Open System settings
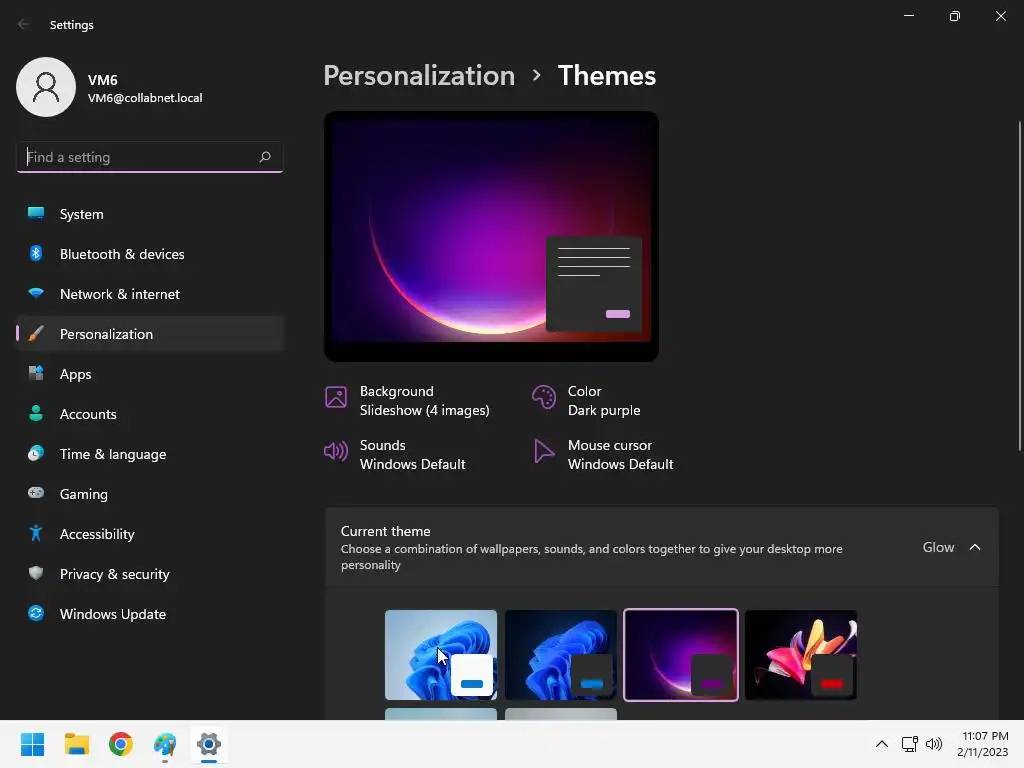Screen dimensions: 1024x768 tap(150, 214)
